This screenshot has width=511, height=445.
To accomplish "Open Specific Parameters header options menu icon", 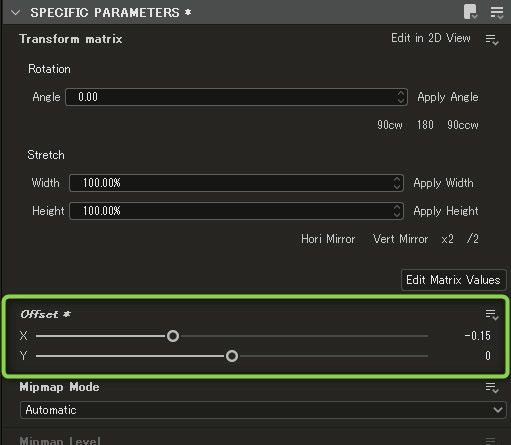I will click(x=497, y=12).
